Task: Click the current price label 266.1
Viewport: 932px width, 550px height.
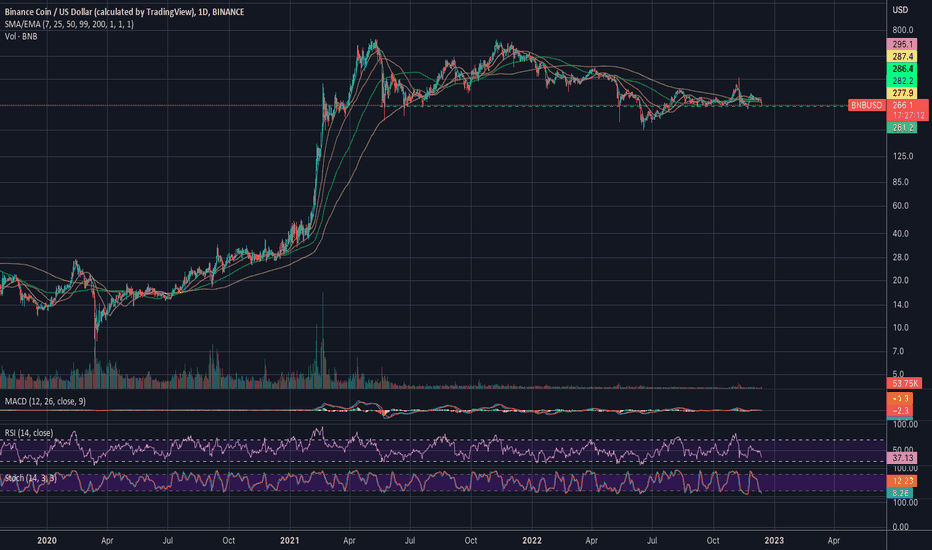Action: point(902,105)
